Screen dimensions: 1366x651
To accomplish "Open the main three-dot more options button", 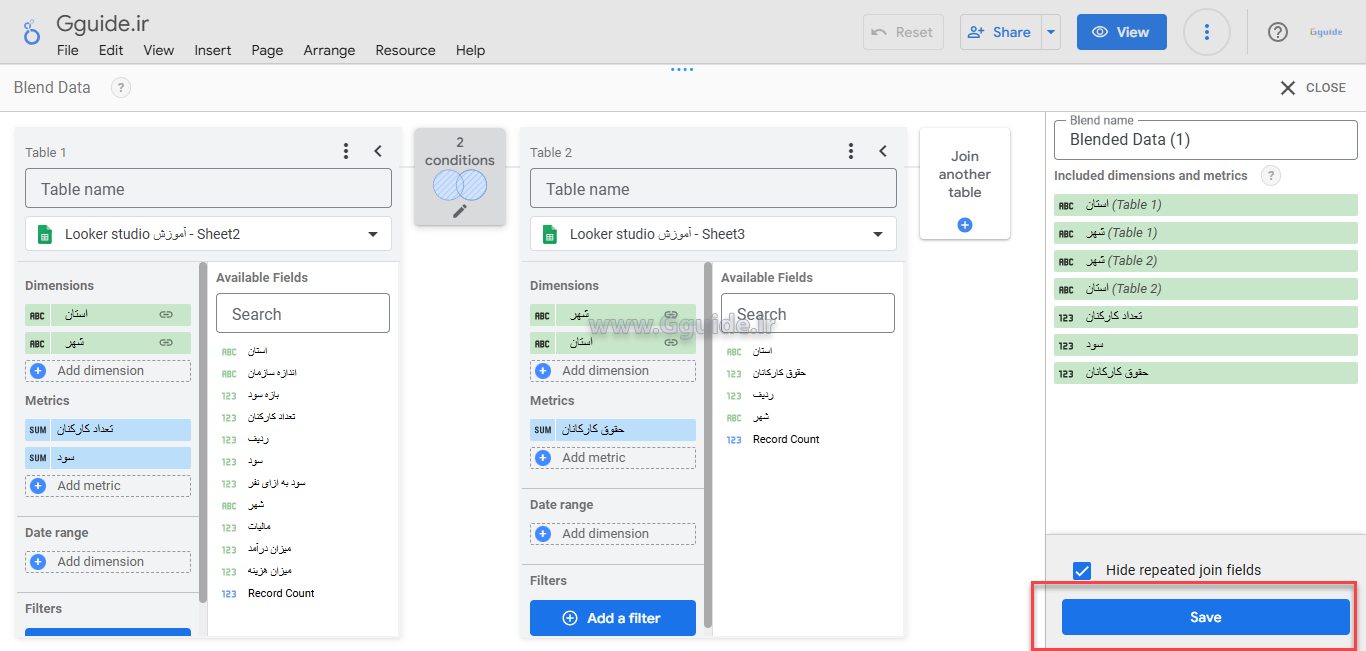I will [1207, 32].
